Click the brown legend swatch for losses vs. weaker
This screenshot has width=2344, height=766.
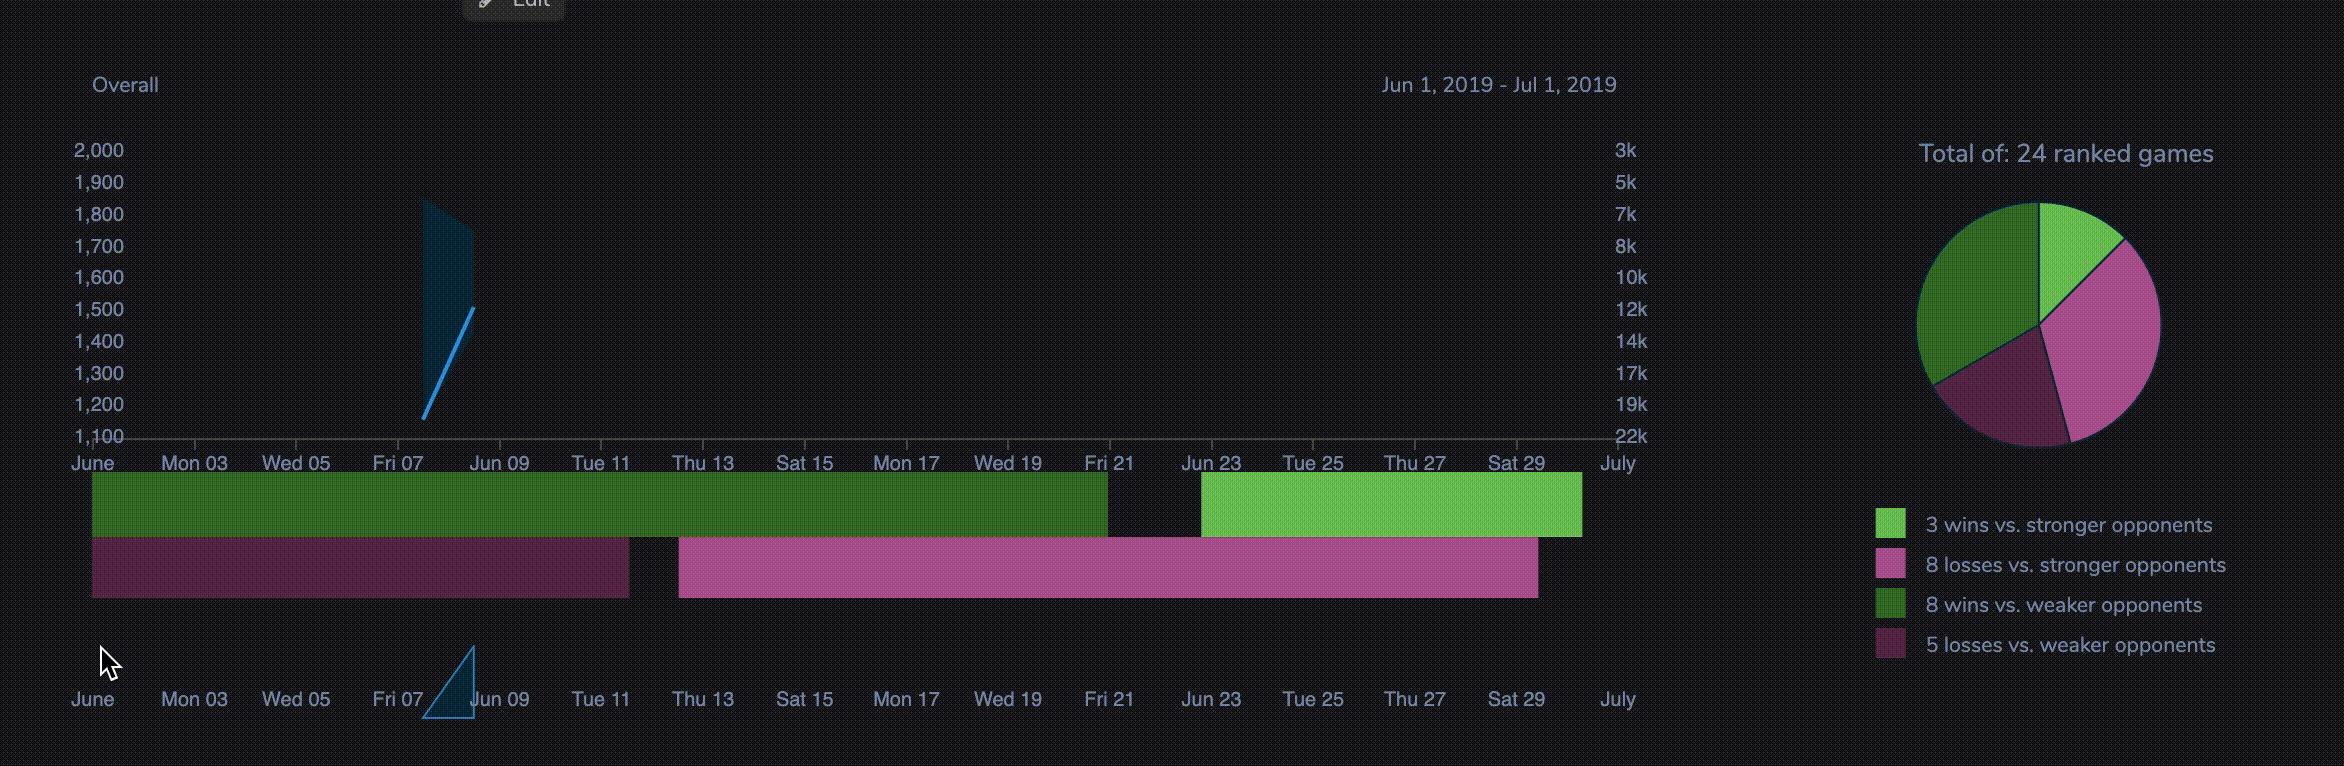pos(1890,644)
